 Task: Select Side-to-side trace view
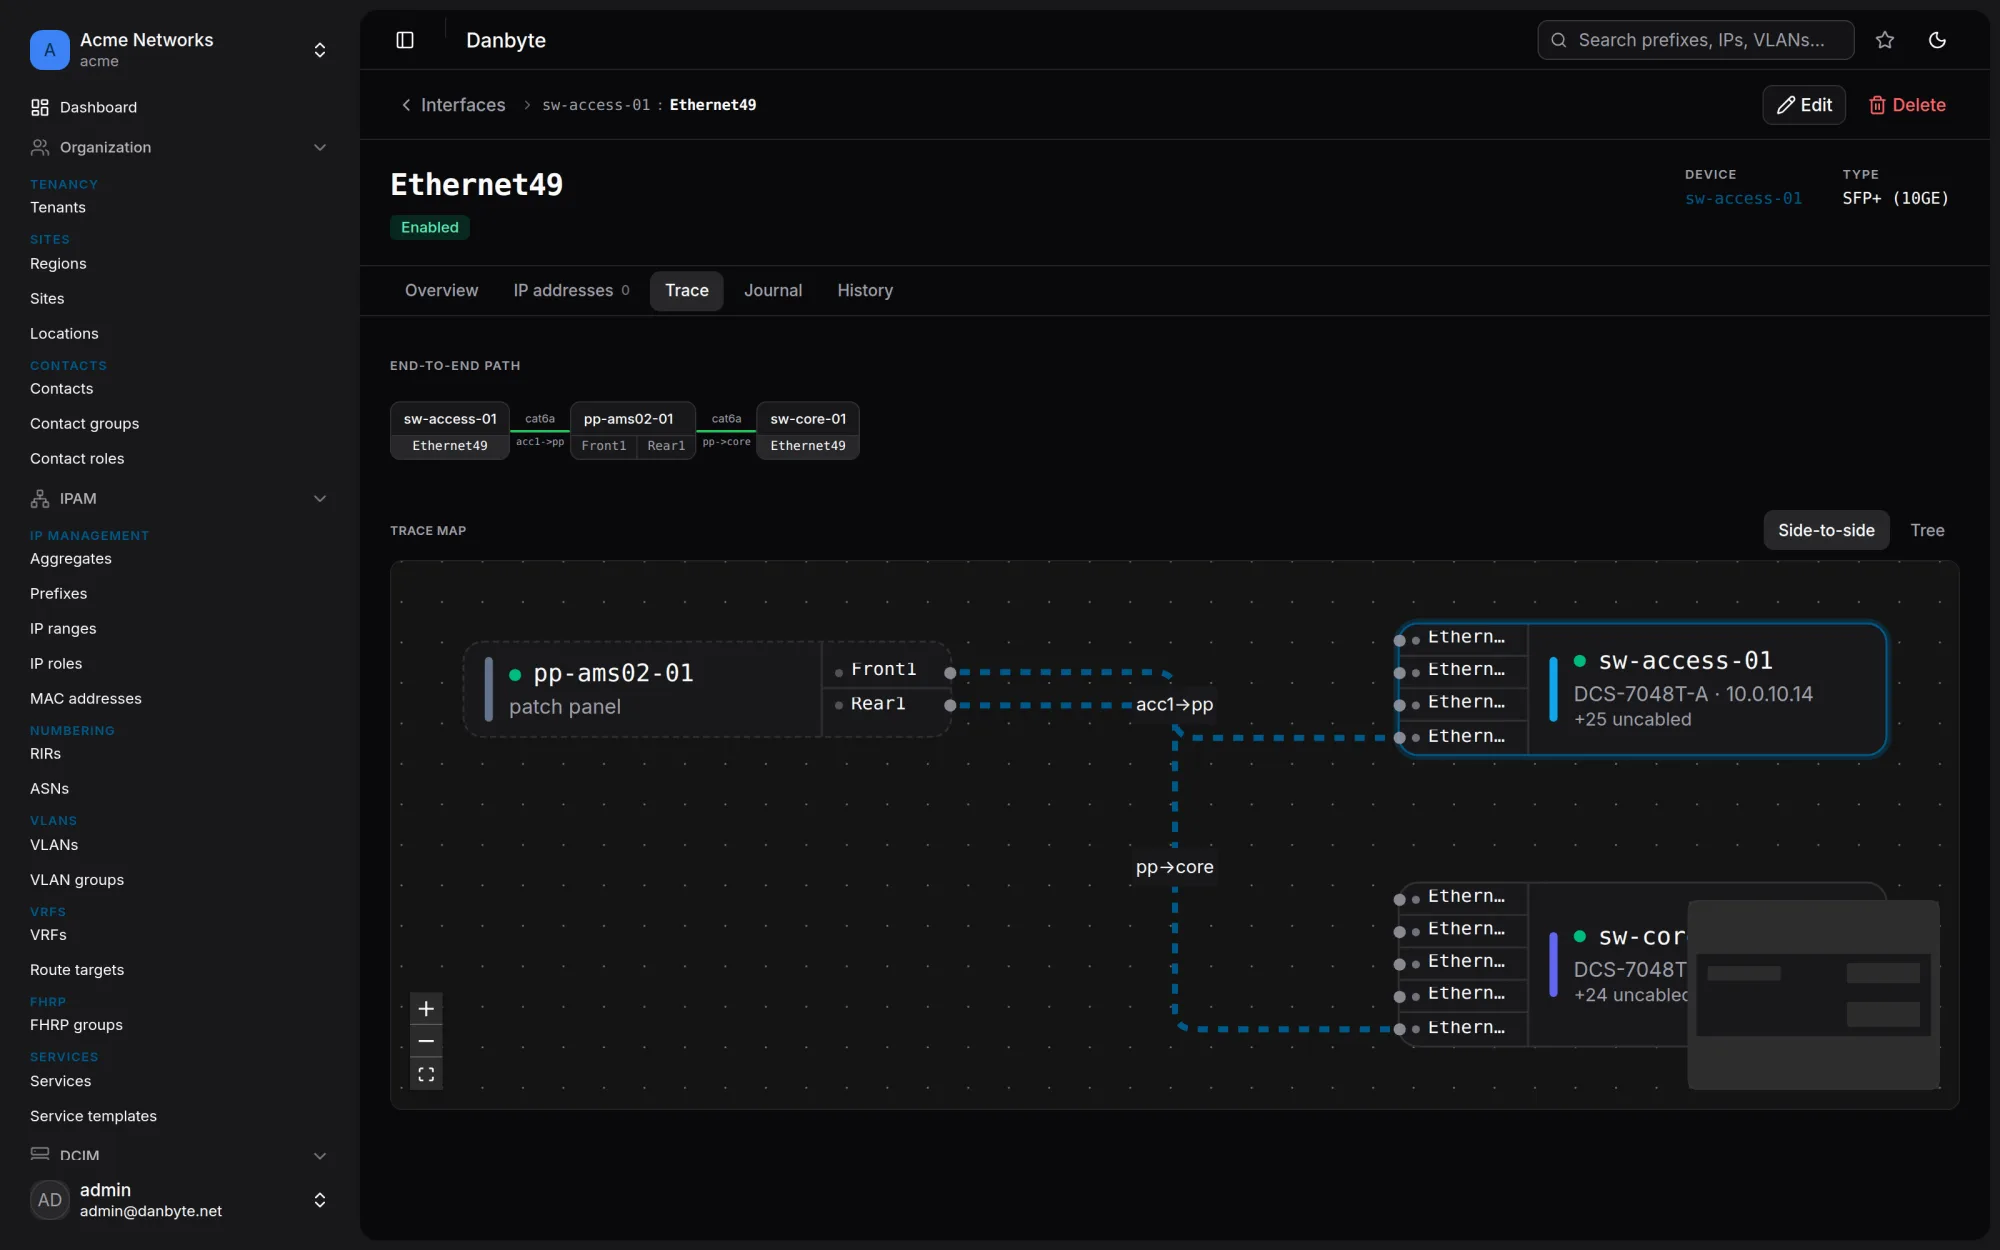(1826, 530)
